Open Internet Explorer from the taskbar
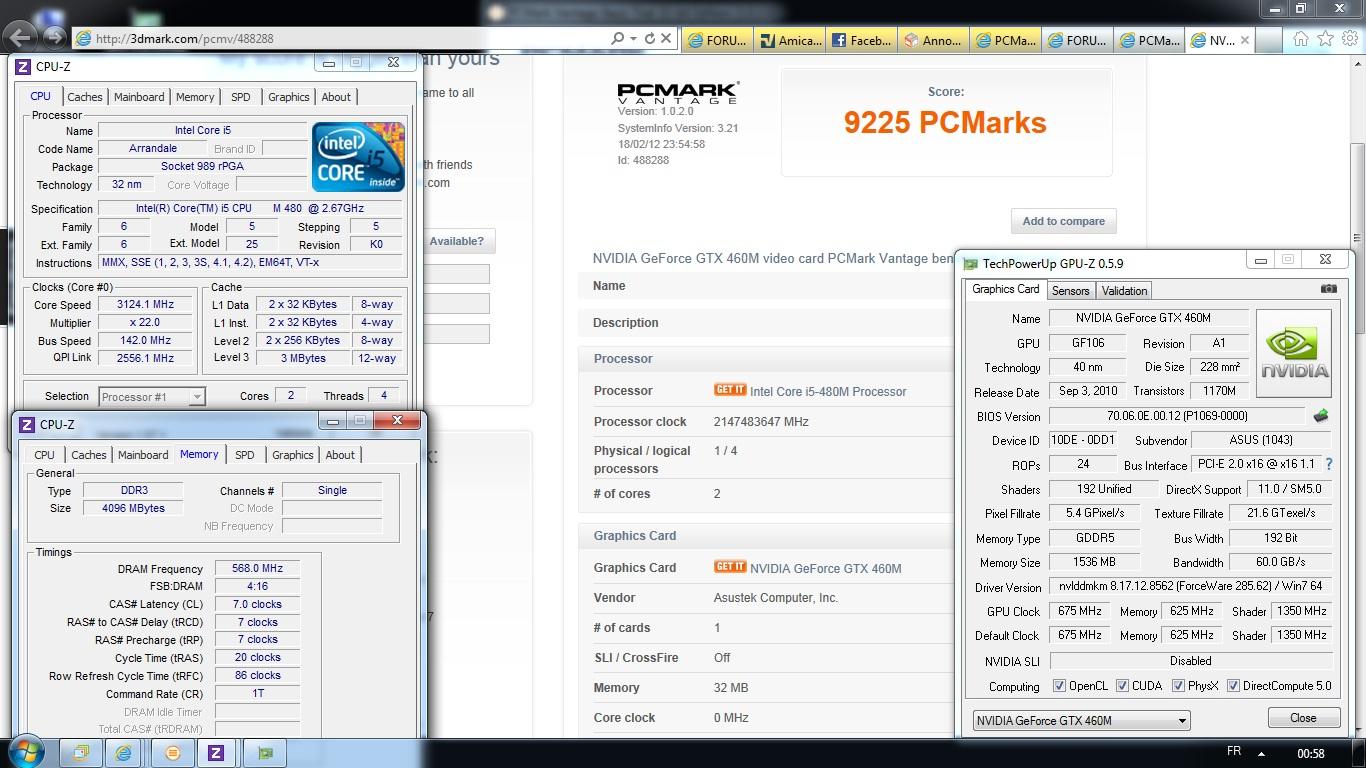1366x768 pixels. point(123,753)
